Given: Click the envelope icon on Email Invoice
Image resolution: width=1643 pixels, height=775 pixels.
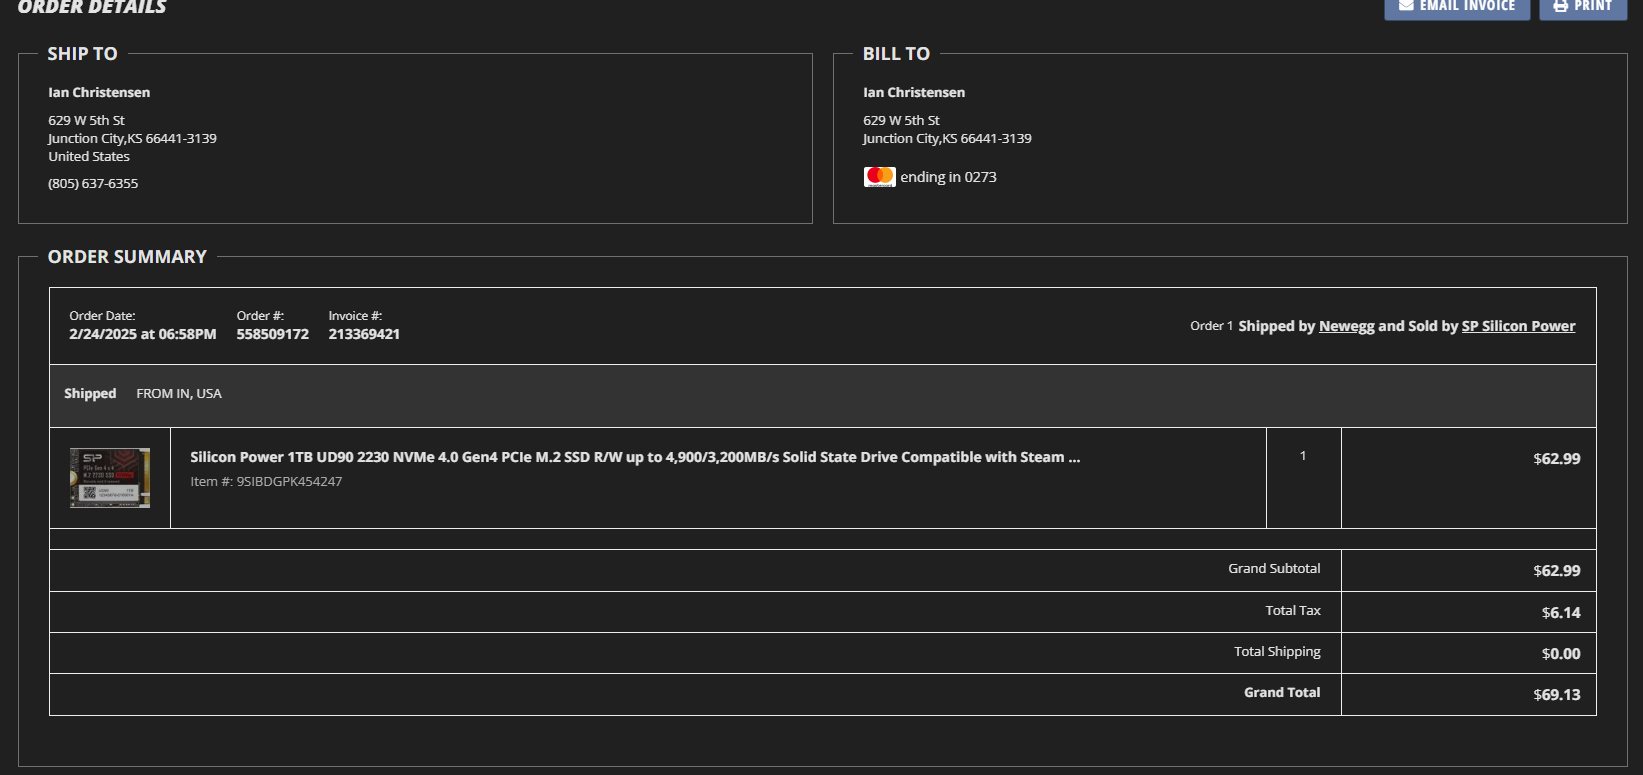Looking at the screenshot, I should (x=1406, y=6).
